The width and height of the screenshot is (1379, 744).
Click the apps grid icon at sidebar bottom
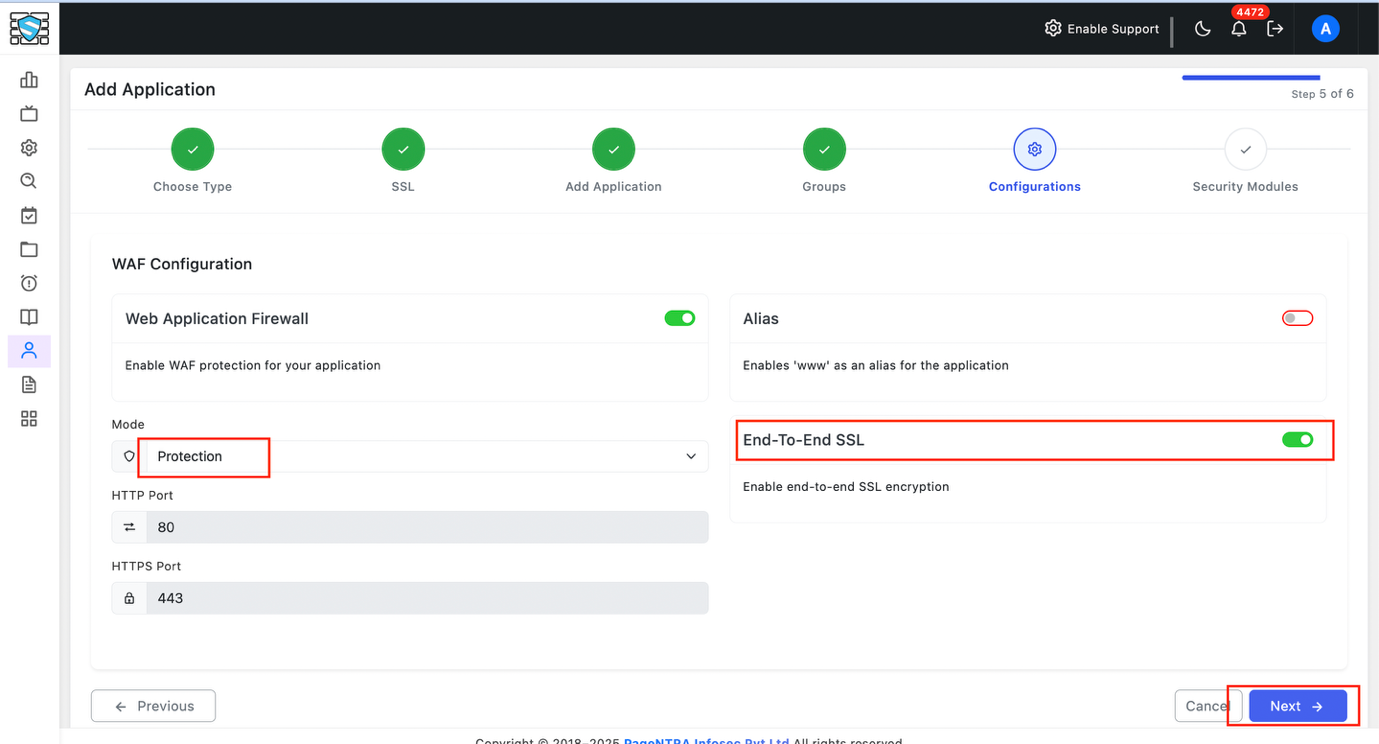28,418
